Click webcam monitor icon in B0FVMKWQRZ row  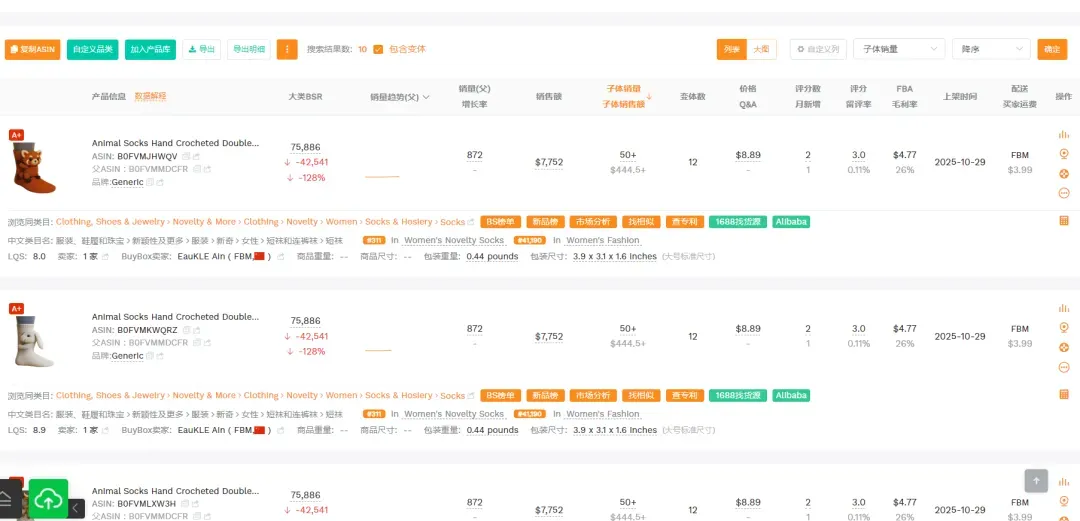tap(1063, 327)
